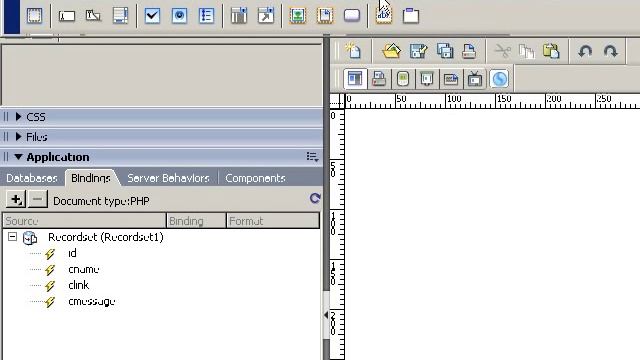Save all open documents

point(444,51)
